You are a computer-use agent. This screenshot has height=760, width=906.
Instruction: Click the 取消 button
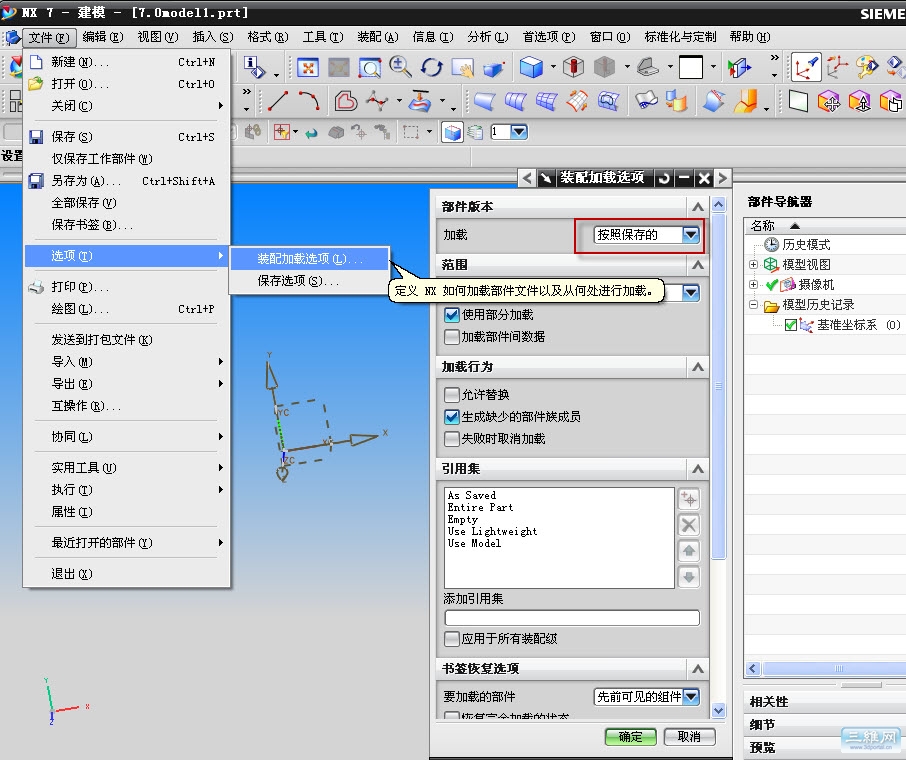pos(689,737)
